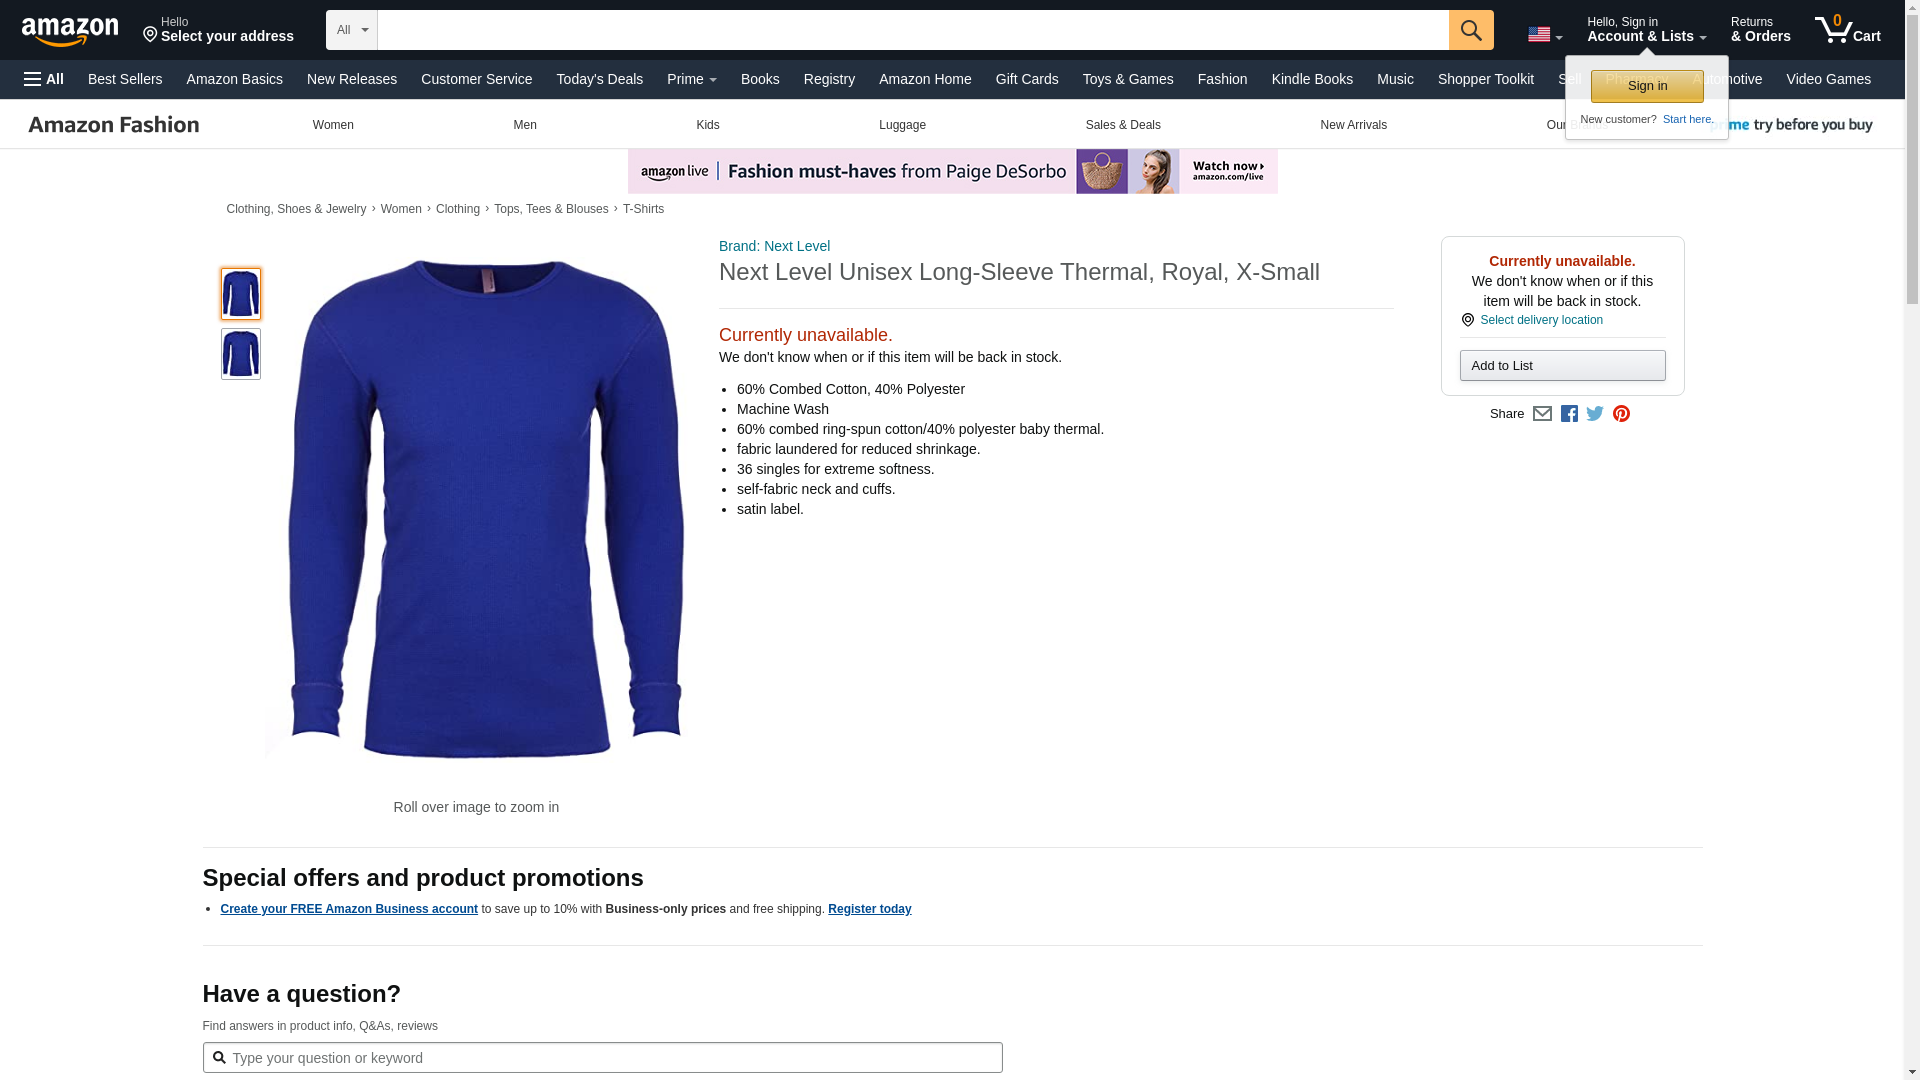Open the Brand: Next Level link

point(774,246)
